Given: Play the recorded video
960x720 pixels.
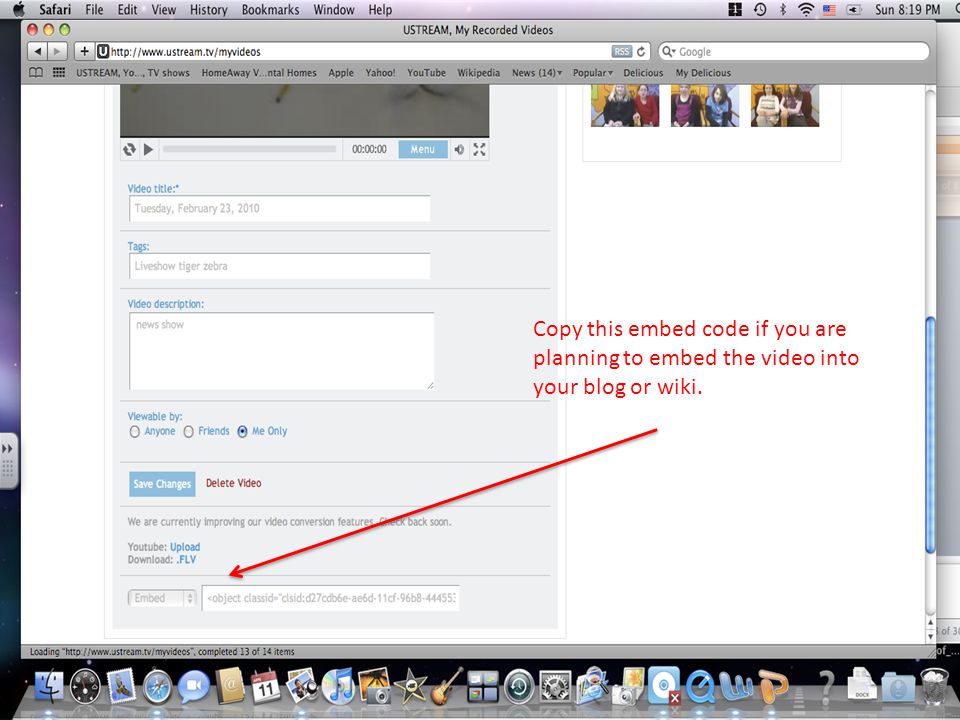Looking at the screenshot, I should (148, 149).
